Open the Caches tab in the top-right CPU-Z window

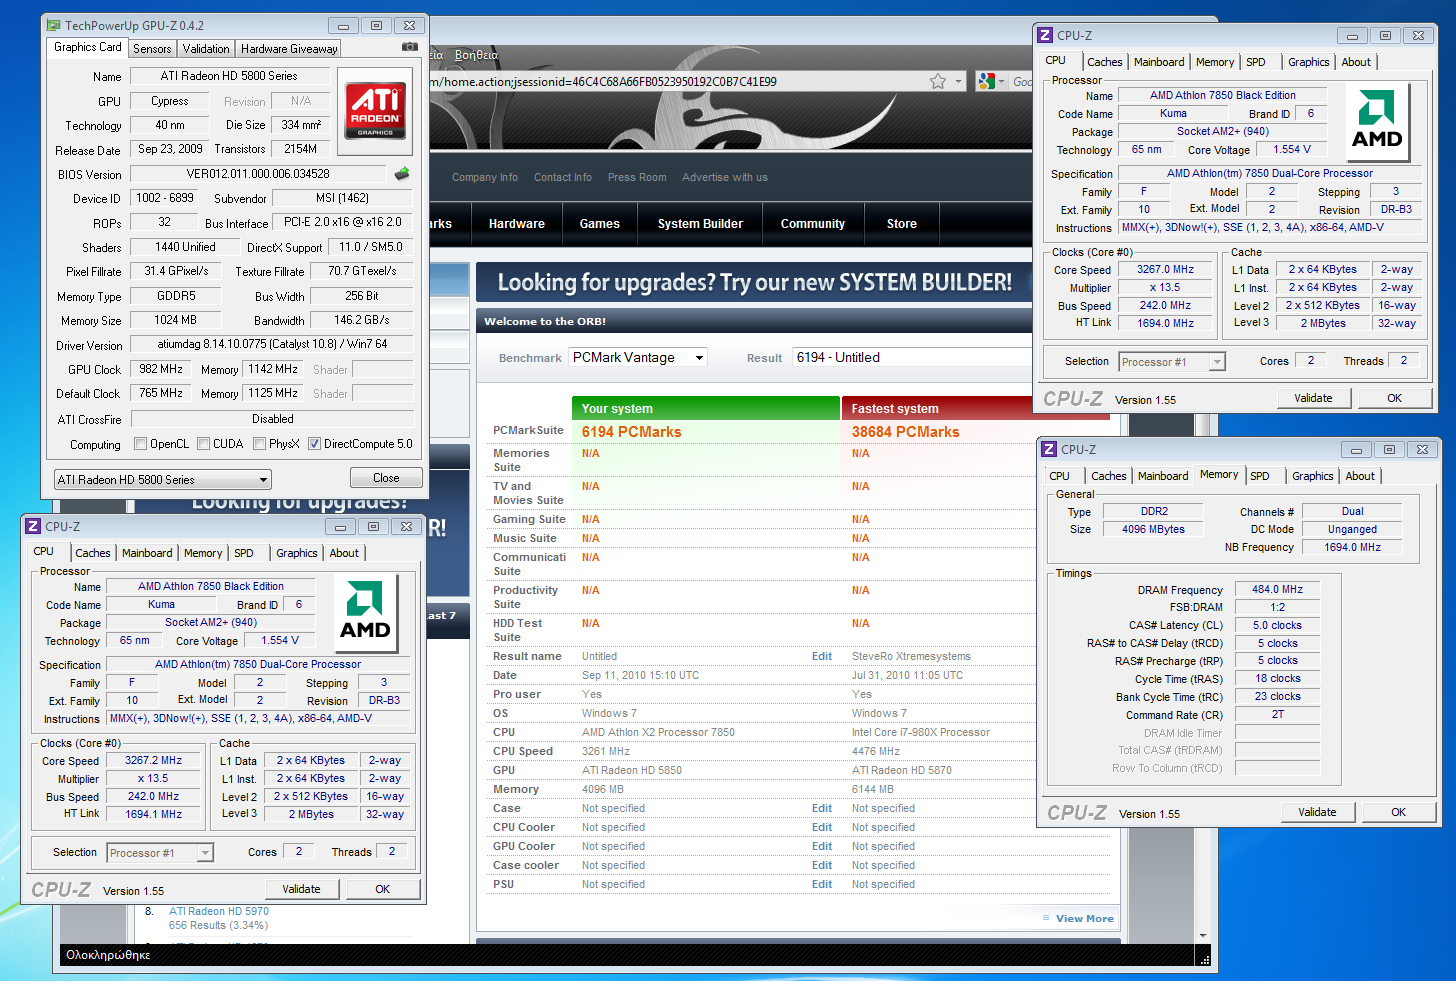click(x=1105, y=62)
